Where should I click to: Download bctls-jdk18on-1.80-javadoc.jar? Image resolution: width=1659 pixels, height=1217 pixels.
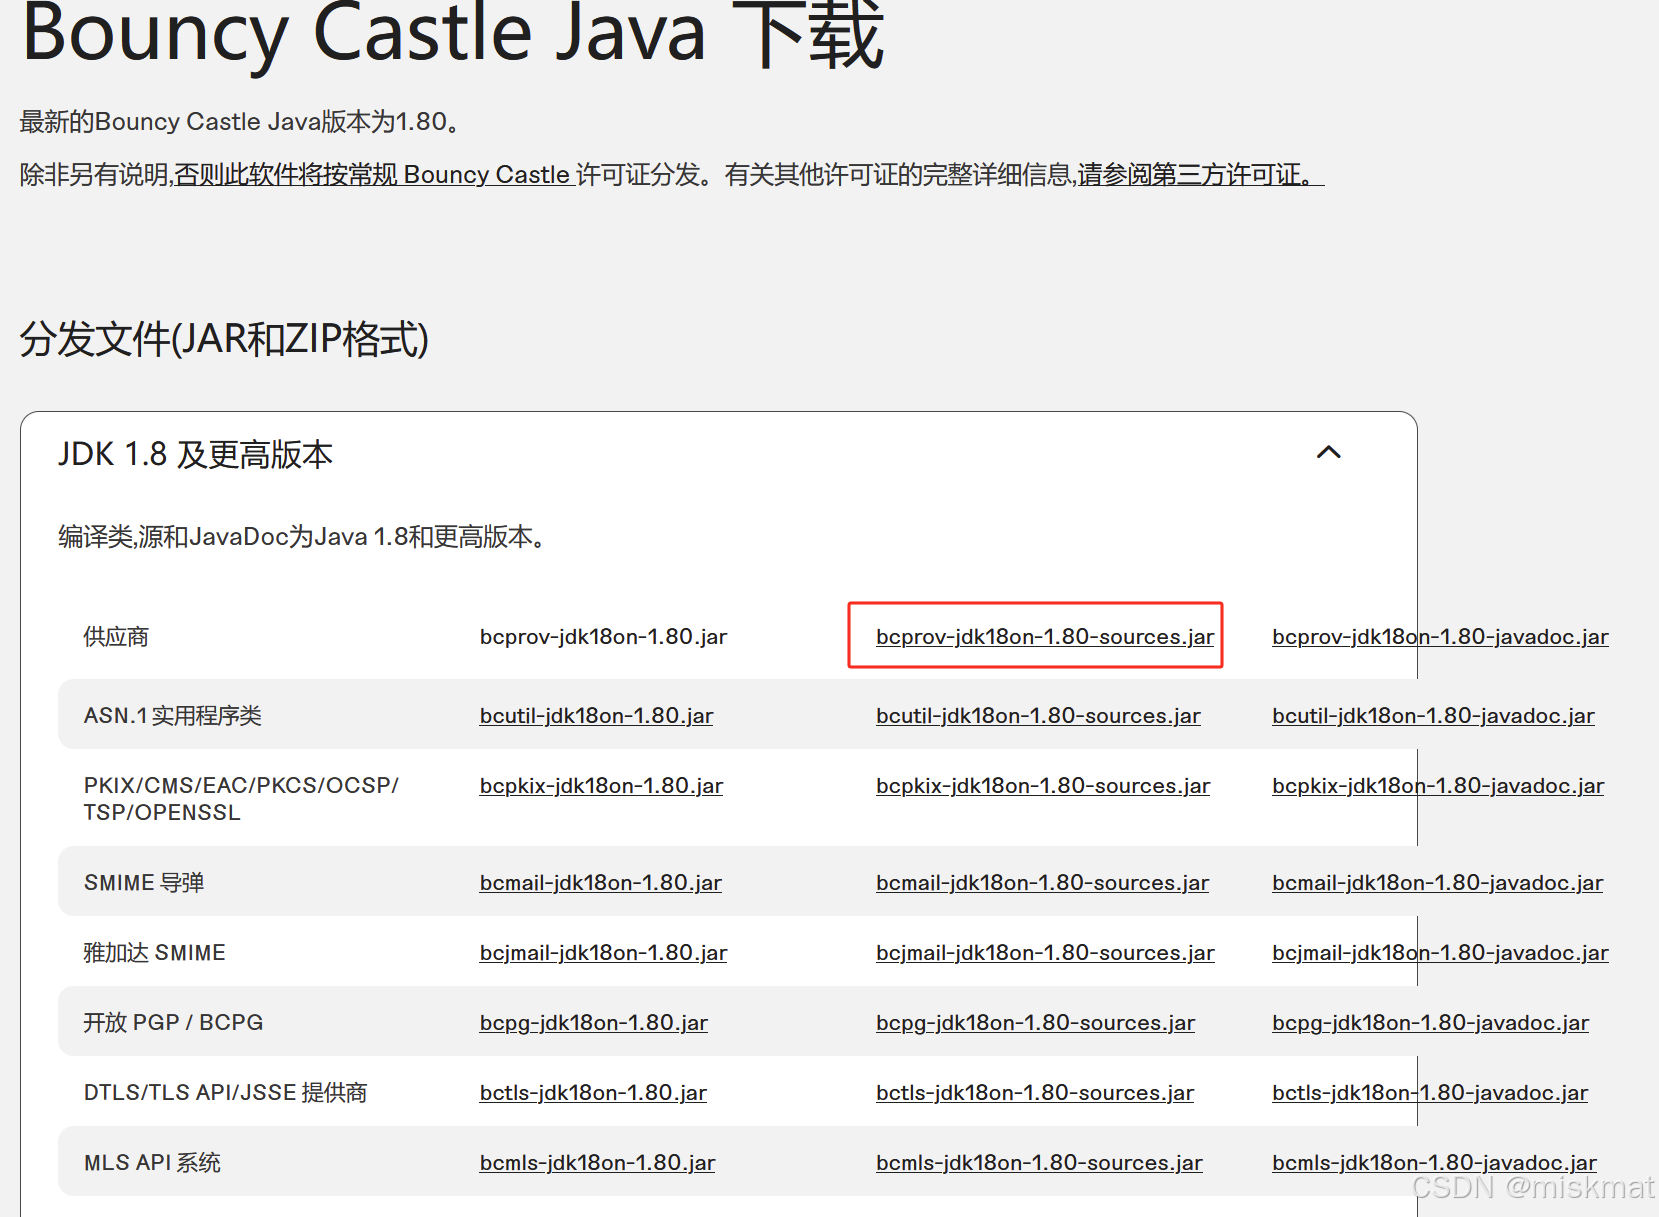point(1430,1092)
